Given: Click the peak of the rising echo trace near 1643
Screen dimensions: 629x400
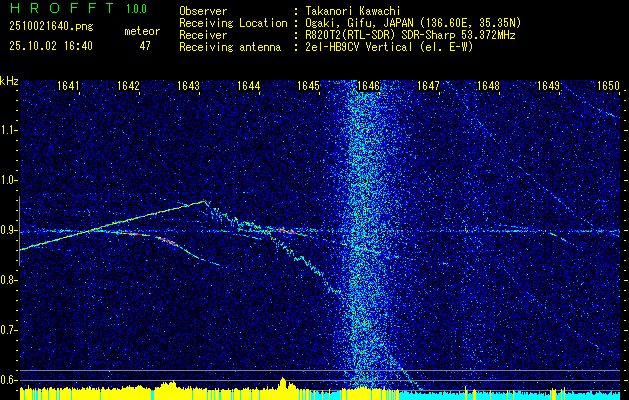Looking at the screenshot, I should [205, 201].
